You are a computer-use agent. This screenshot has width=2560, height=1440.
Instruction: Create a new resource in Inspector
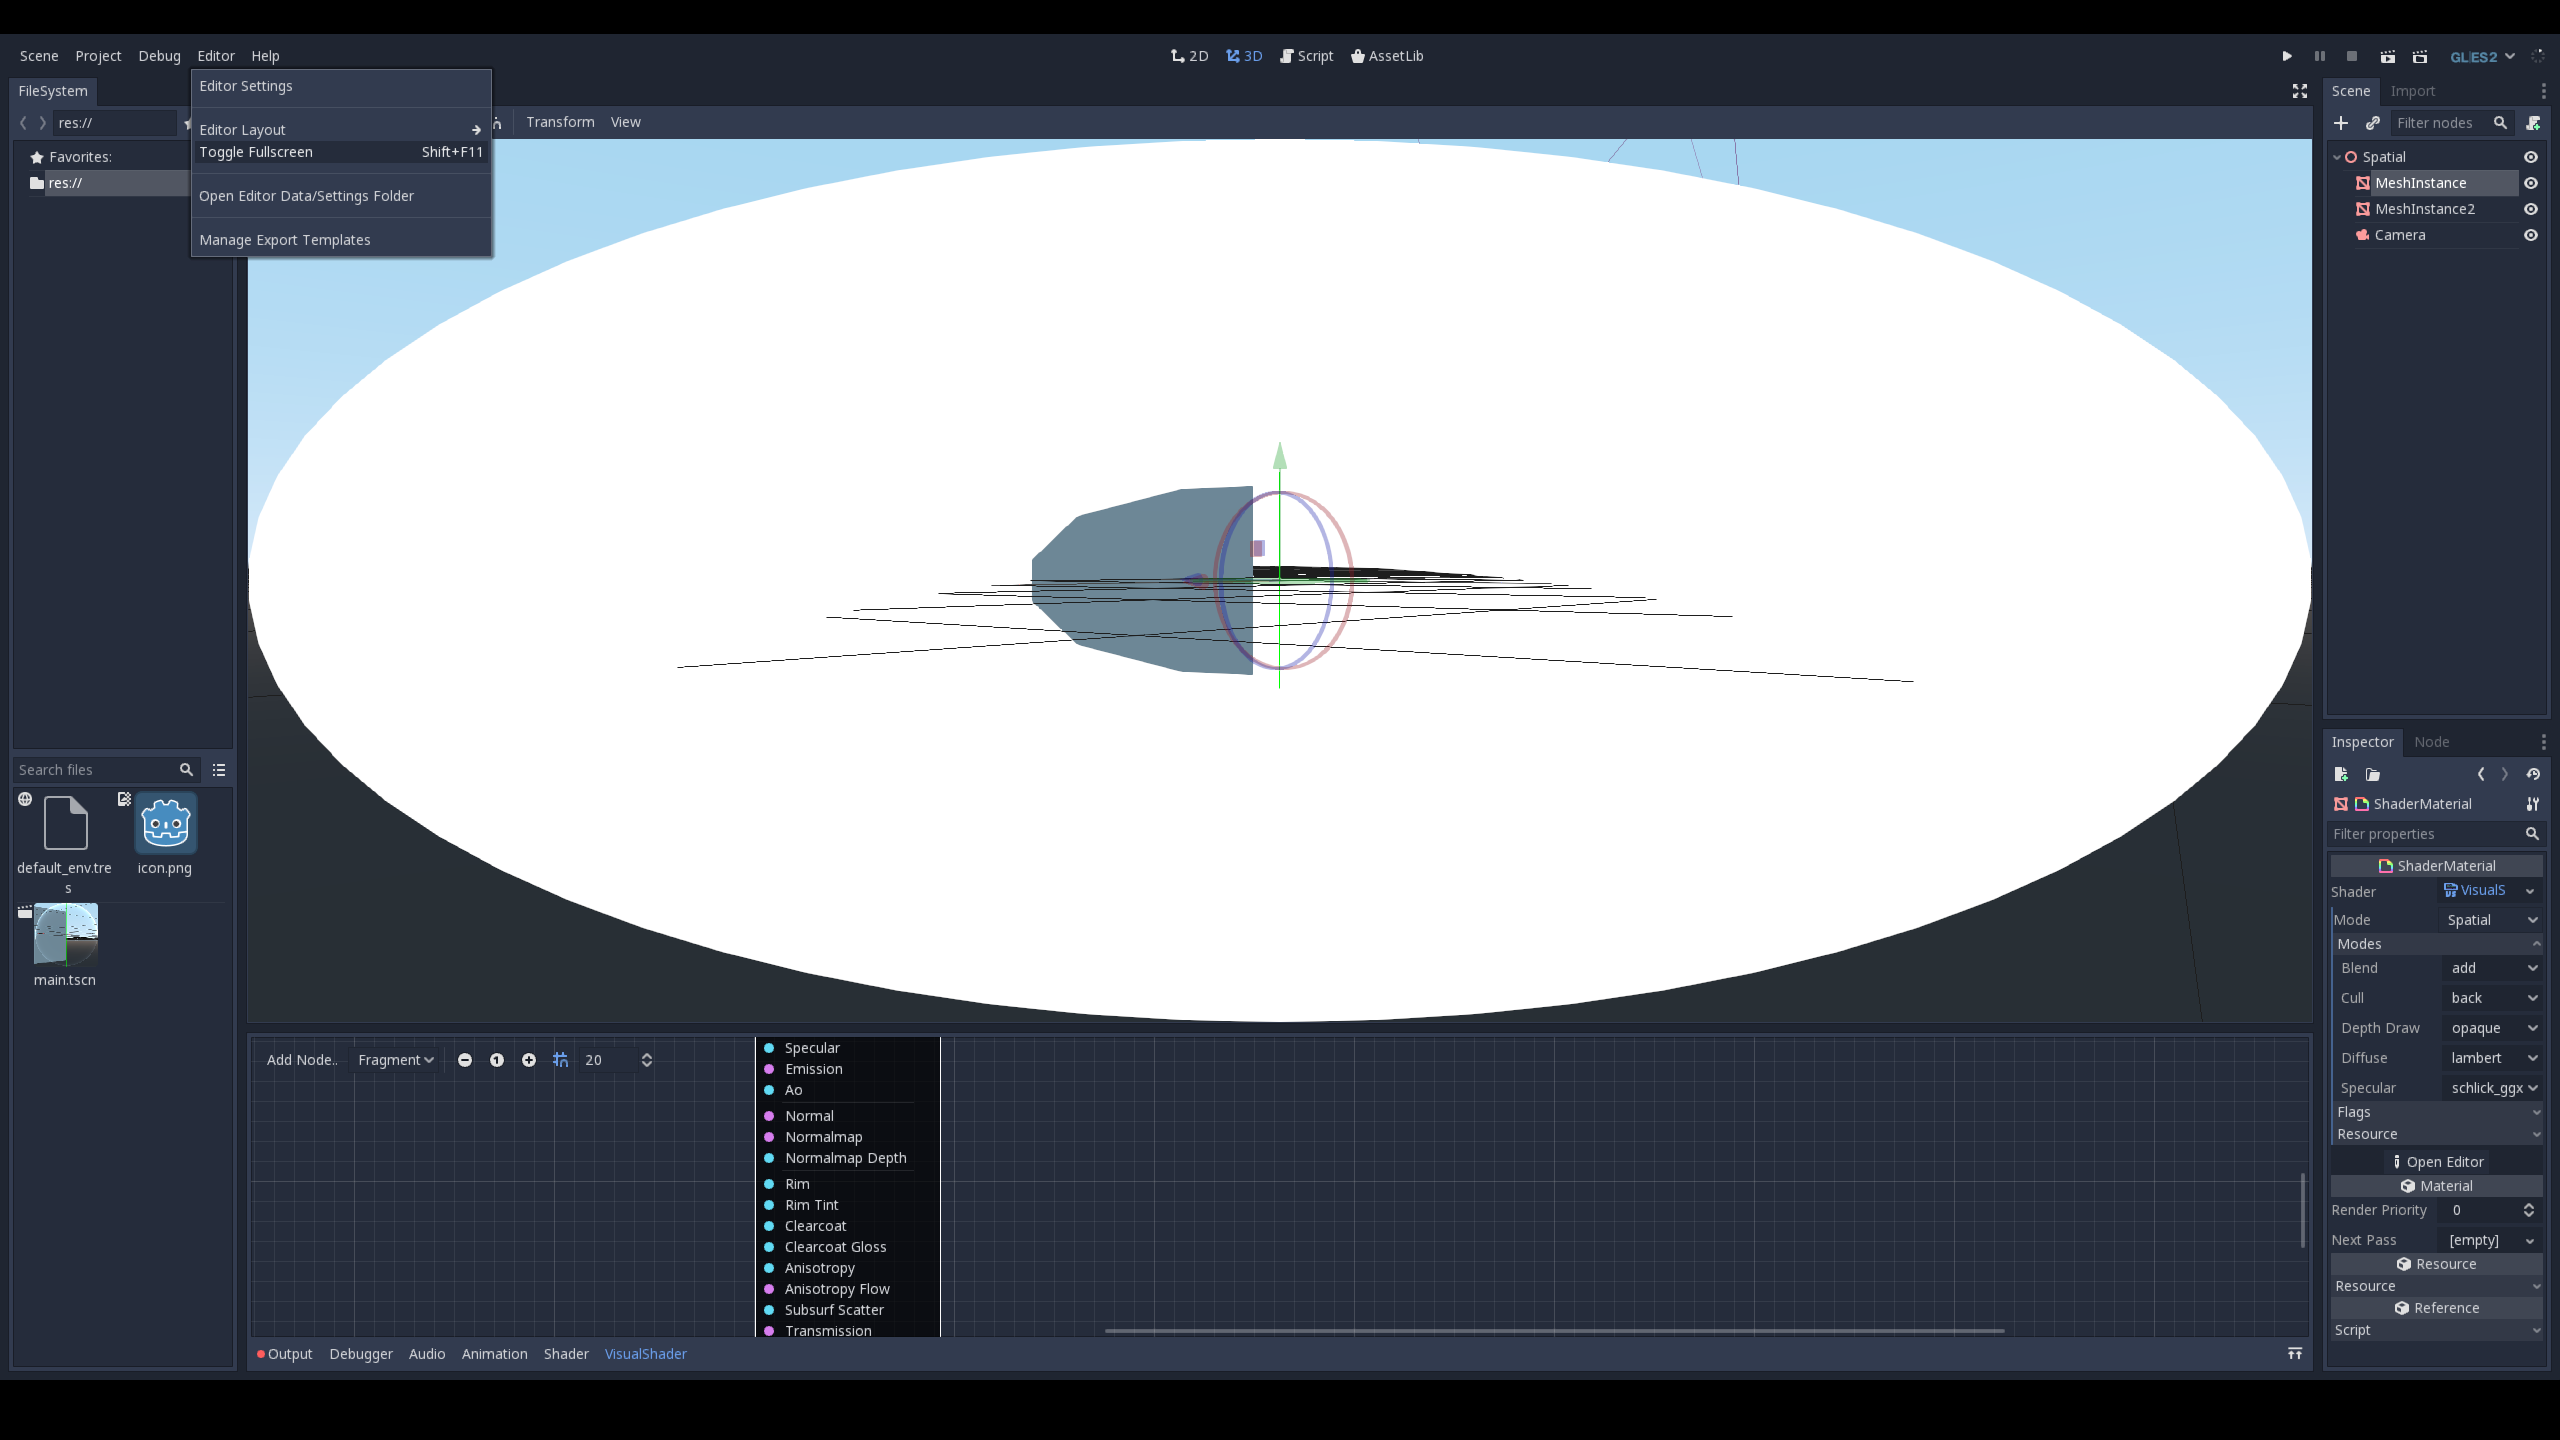(2340, 774)
